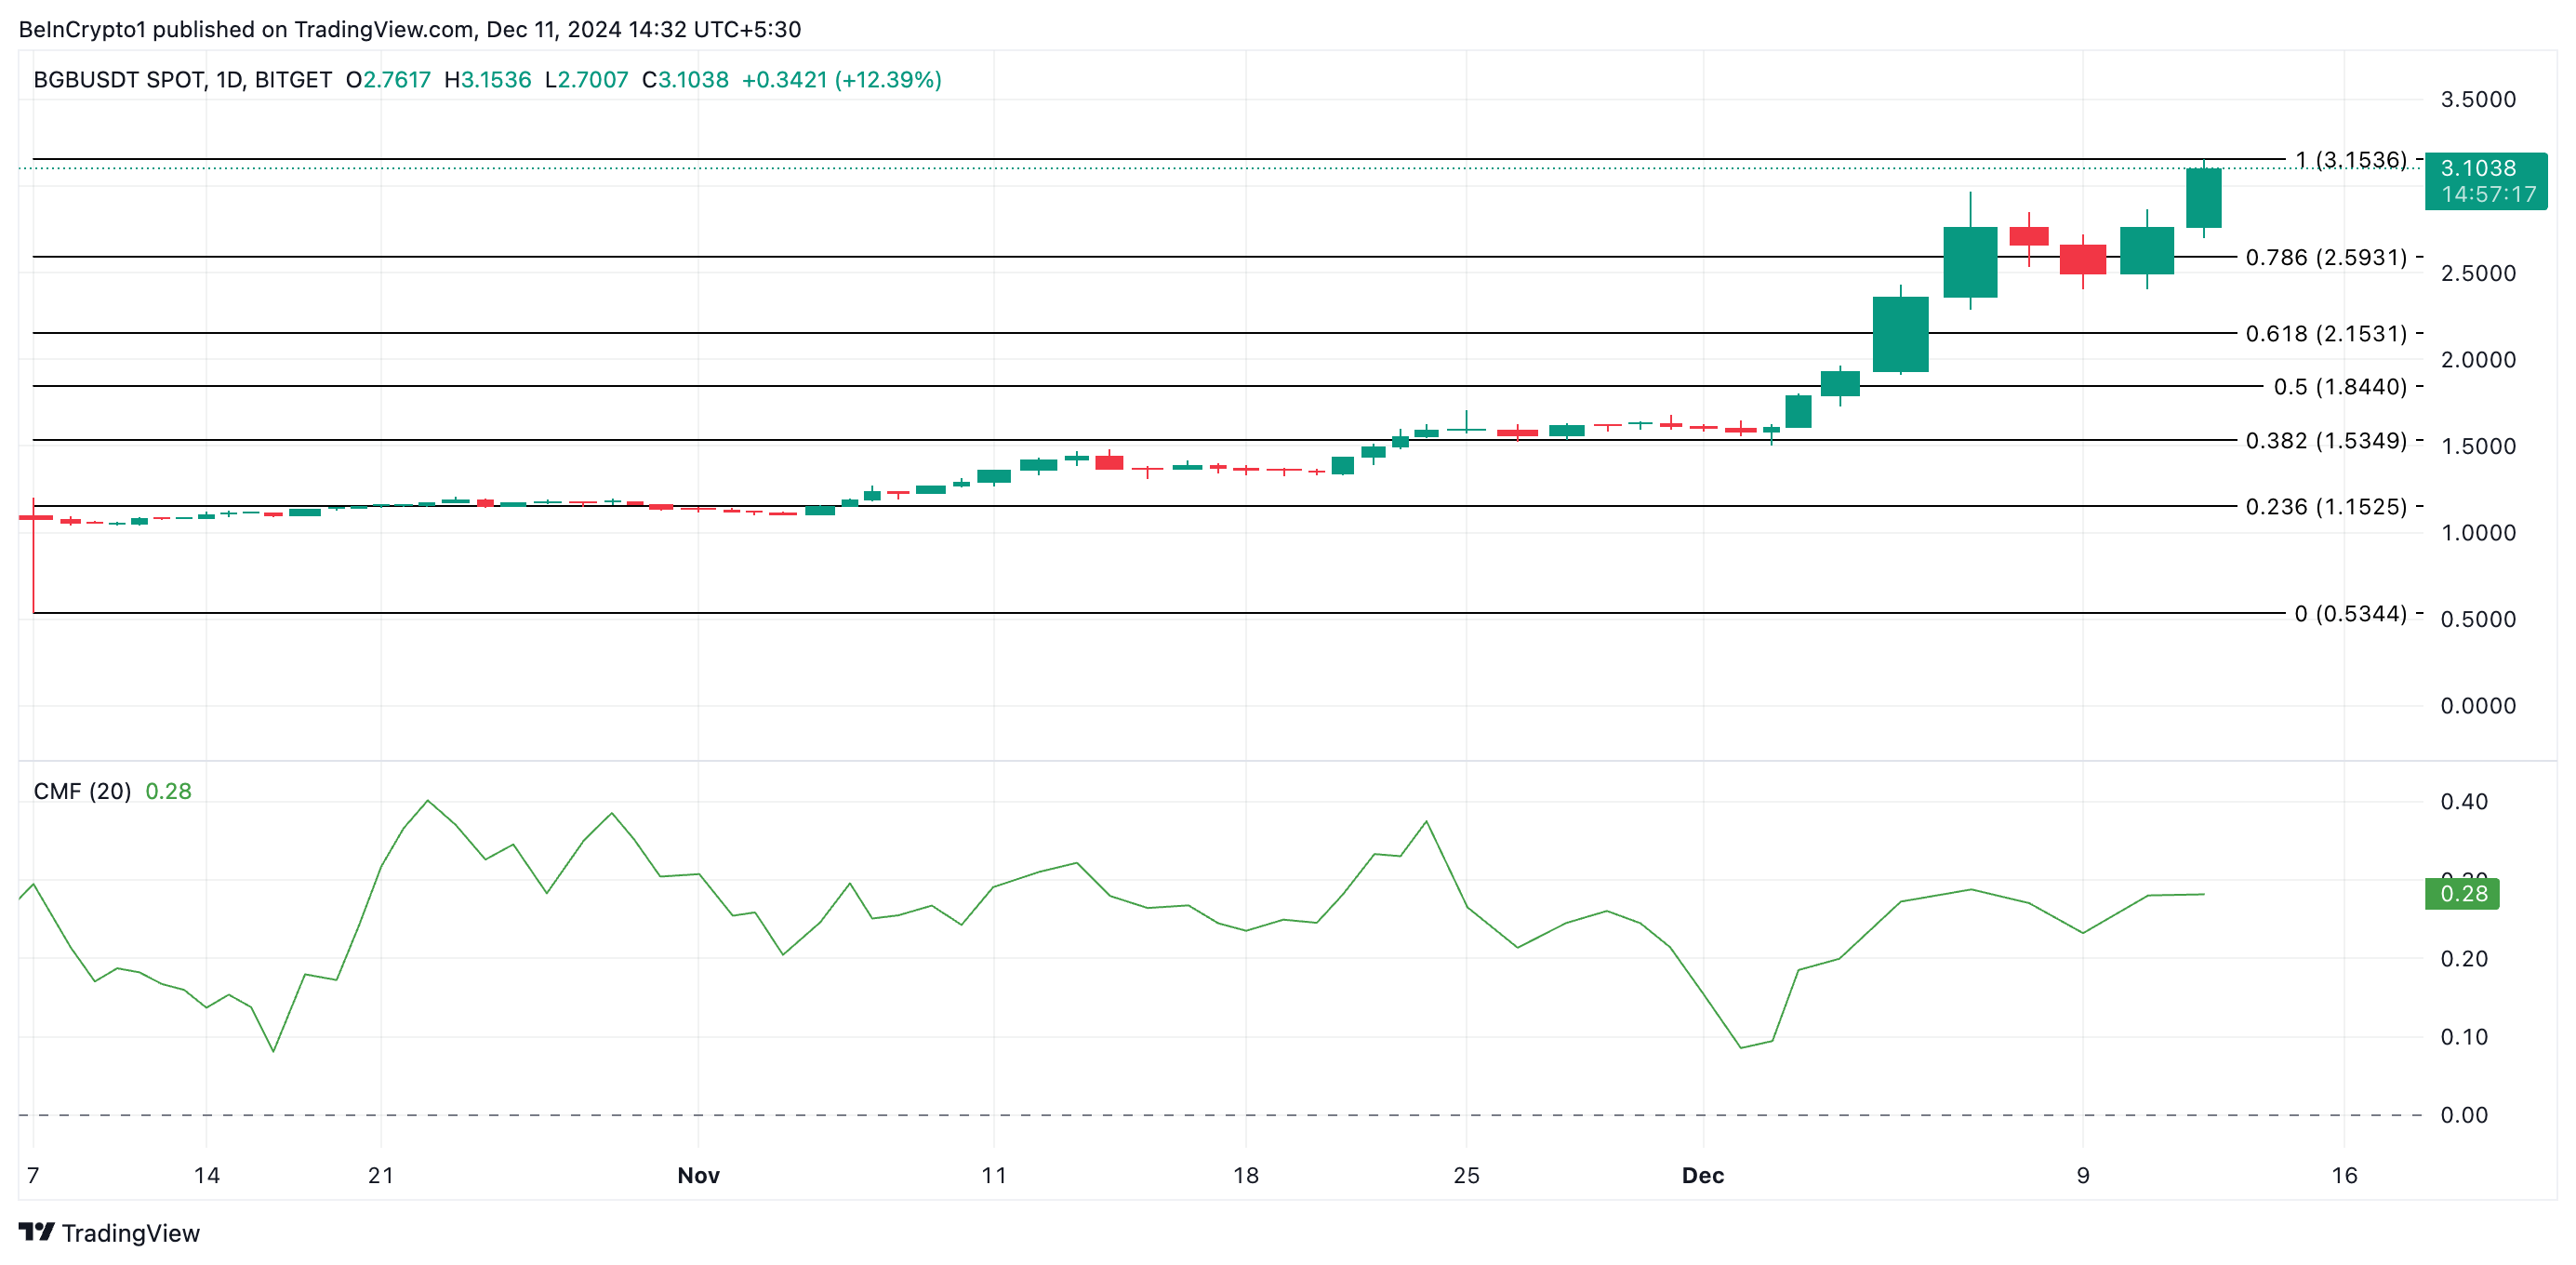Viewport: 2576px width, 1265px height.
Task: Click the Dec label on time axis
Action: [x=1702, y=1175]
